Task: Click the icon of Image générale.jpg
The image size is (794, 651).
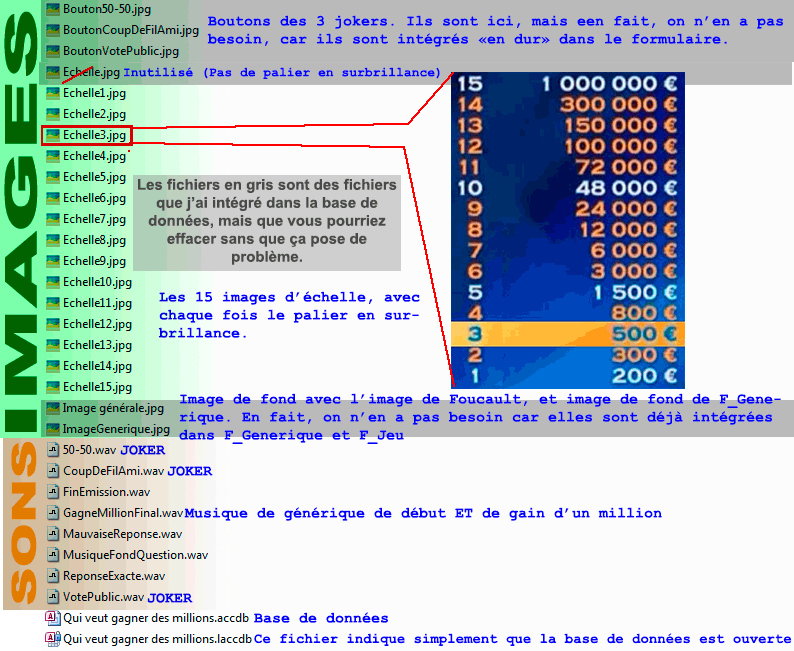Action: pos(53,408)
